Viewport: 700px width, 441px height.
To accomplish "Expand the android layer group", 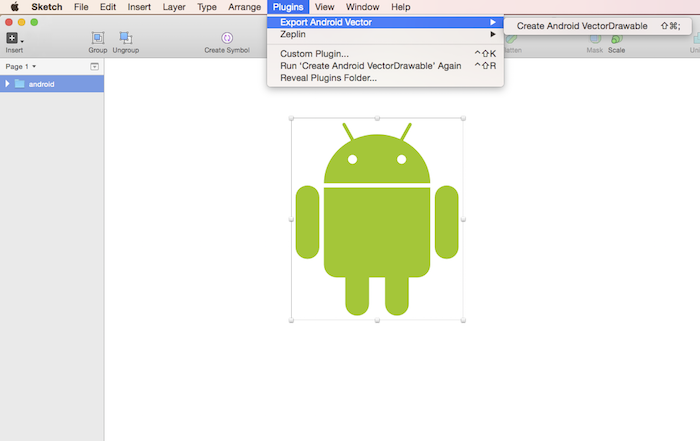I will (x=7, y=83).
